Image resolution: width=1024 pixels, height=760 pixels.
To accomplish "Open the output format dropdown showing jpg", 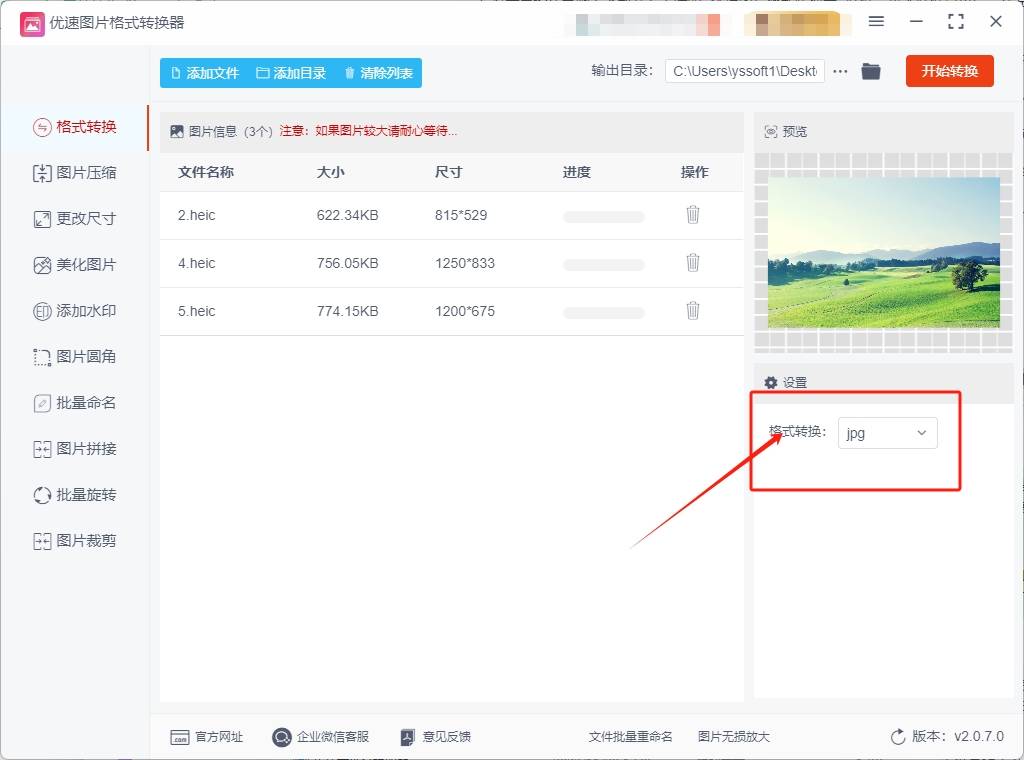I will [x=887, y=433].
